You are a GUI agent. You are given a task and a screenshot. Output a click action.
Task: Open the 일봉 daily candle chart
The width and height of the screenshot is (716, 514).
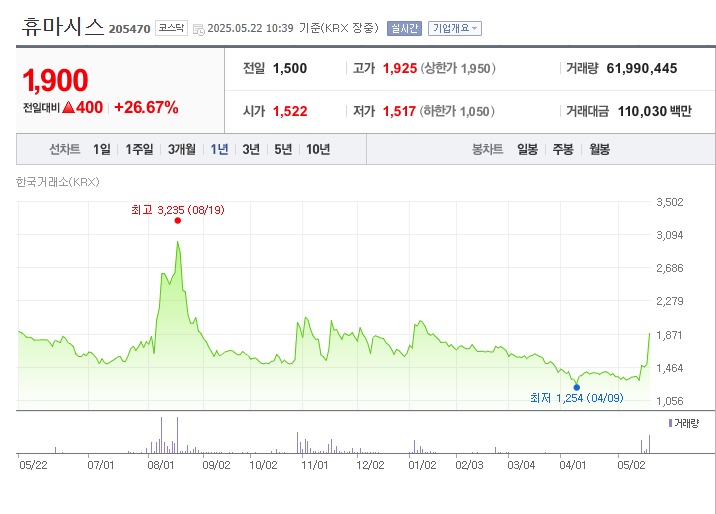[x=527, y=149]
